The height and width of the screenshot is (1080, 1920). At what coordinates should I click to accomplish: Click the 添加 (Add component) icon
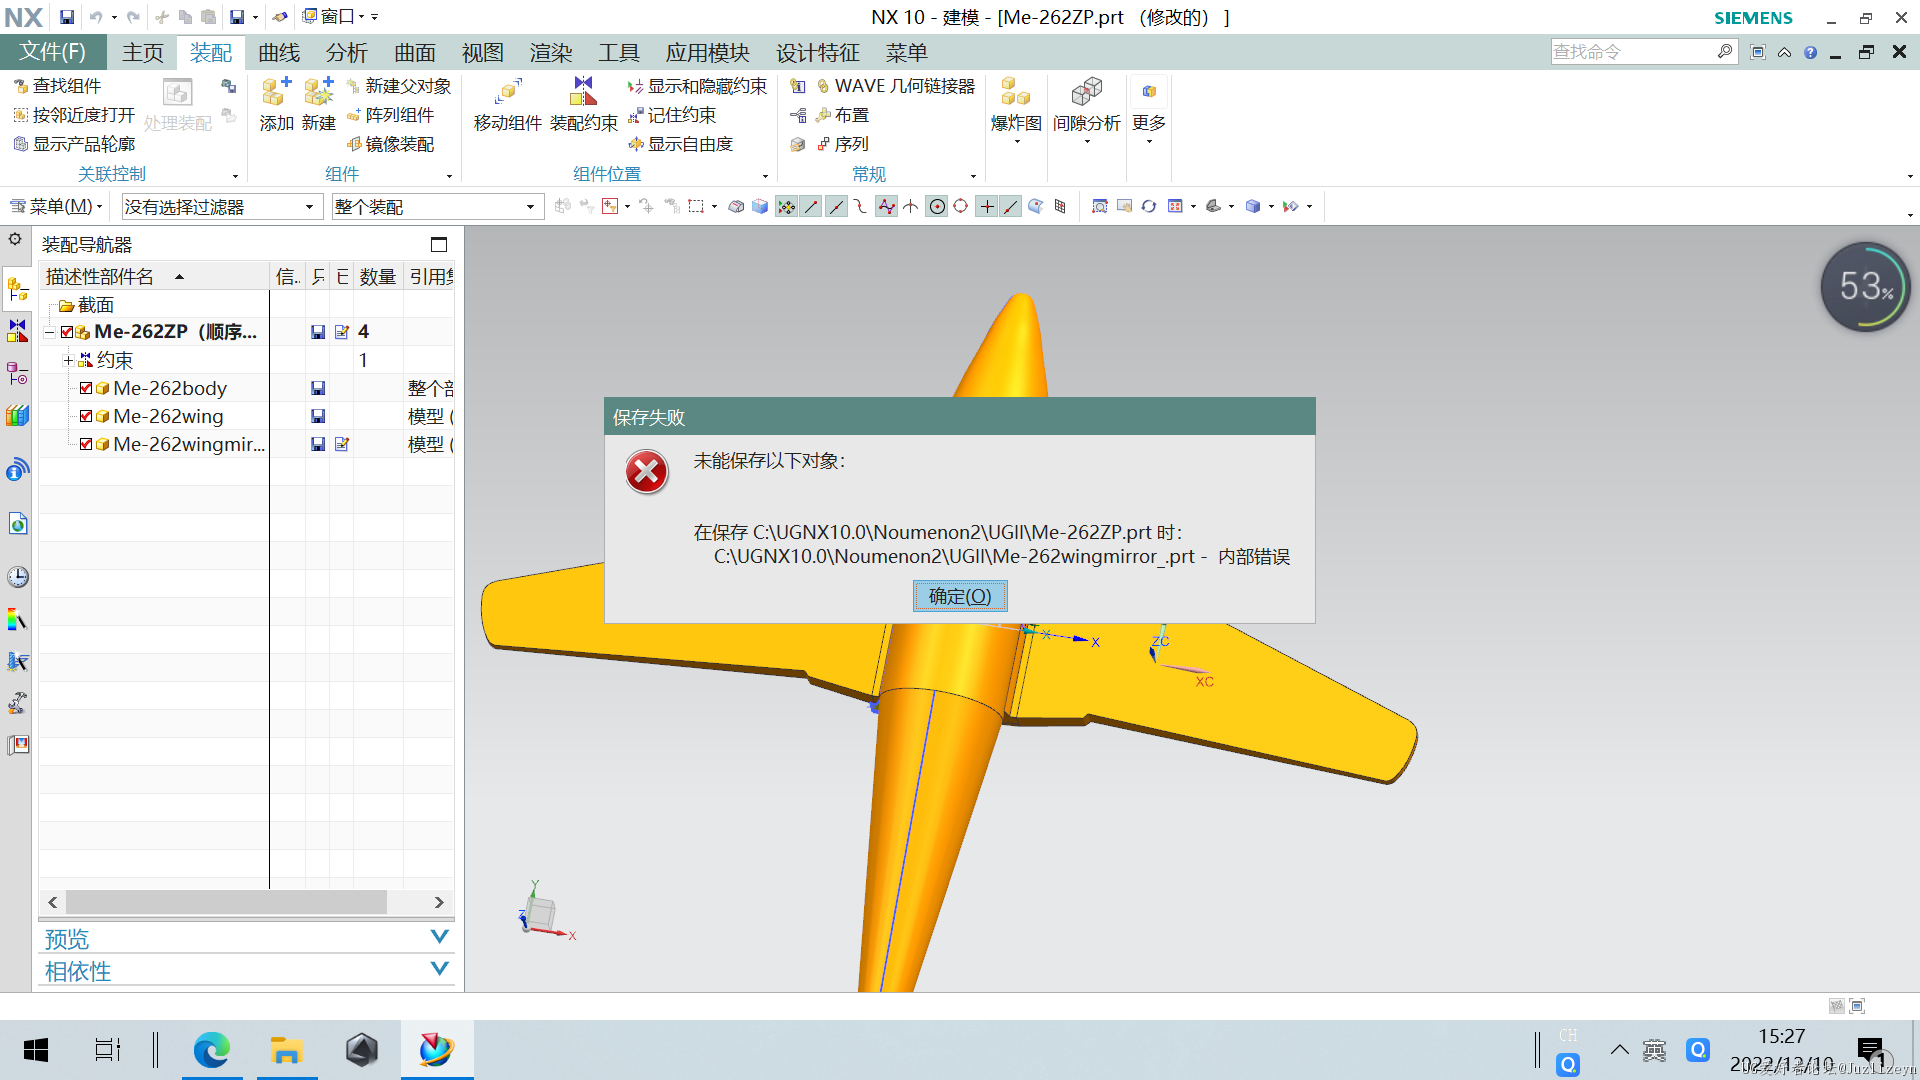point(276,92)
